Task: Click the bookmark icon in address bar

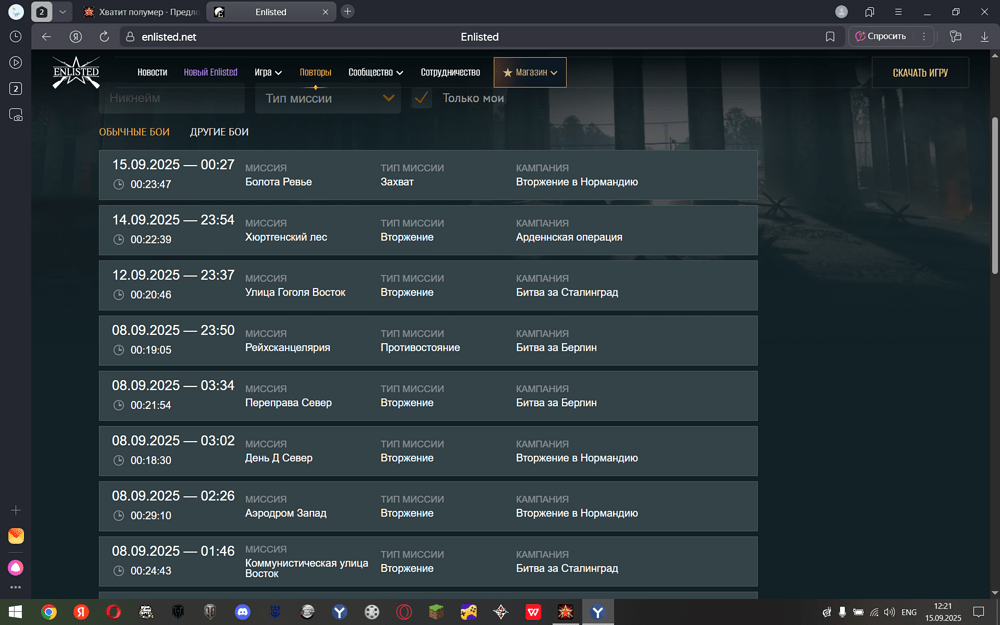Action: pos(830,37)
